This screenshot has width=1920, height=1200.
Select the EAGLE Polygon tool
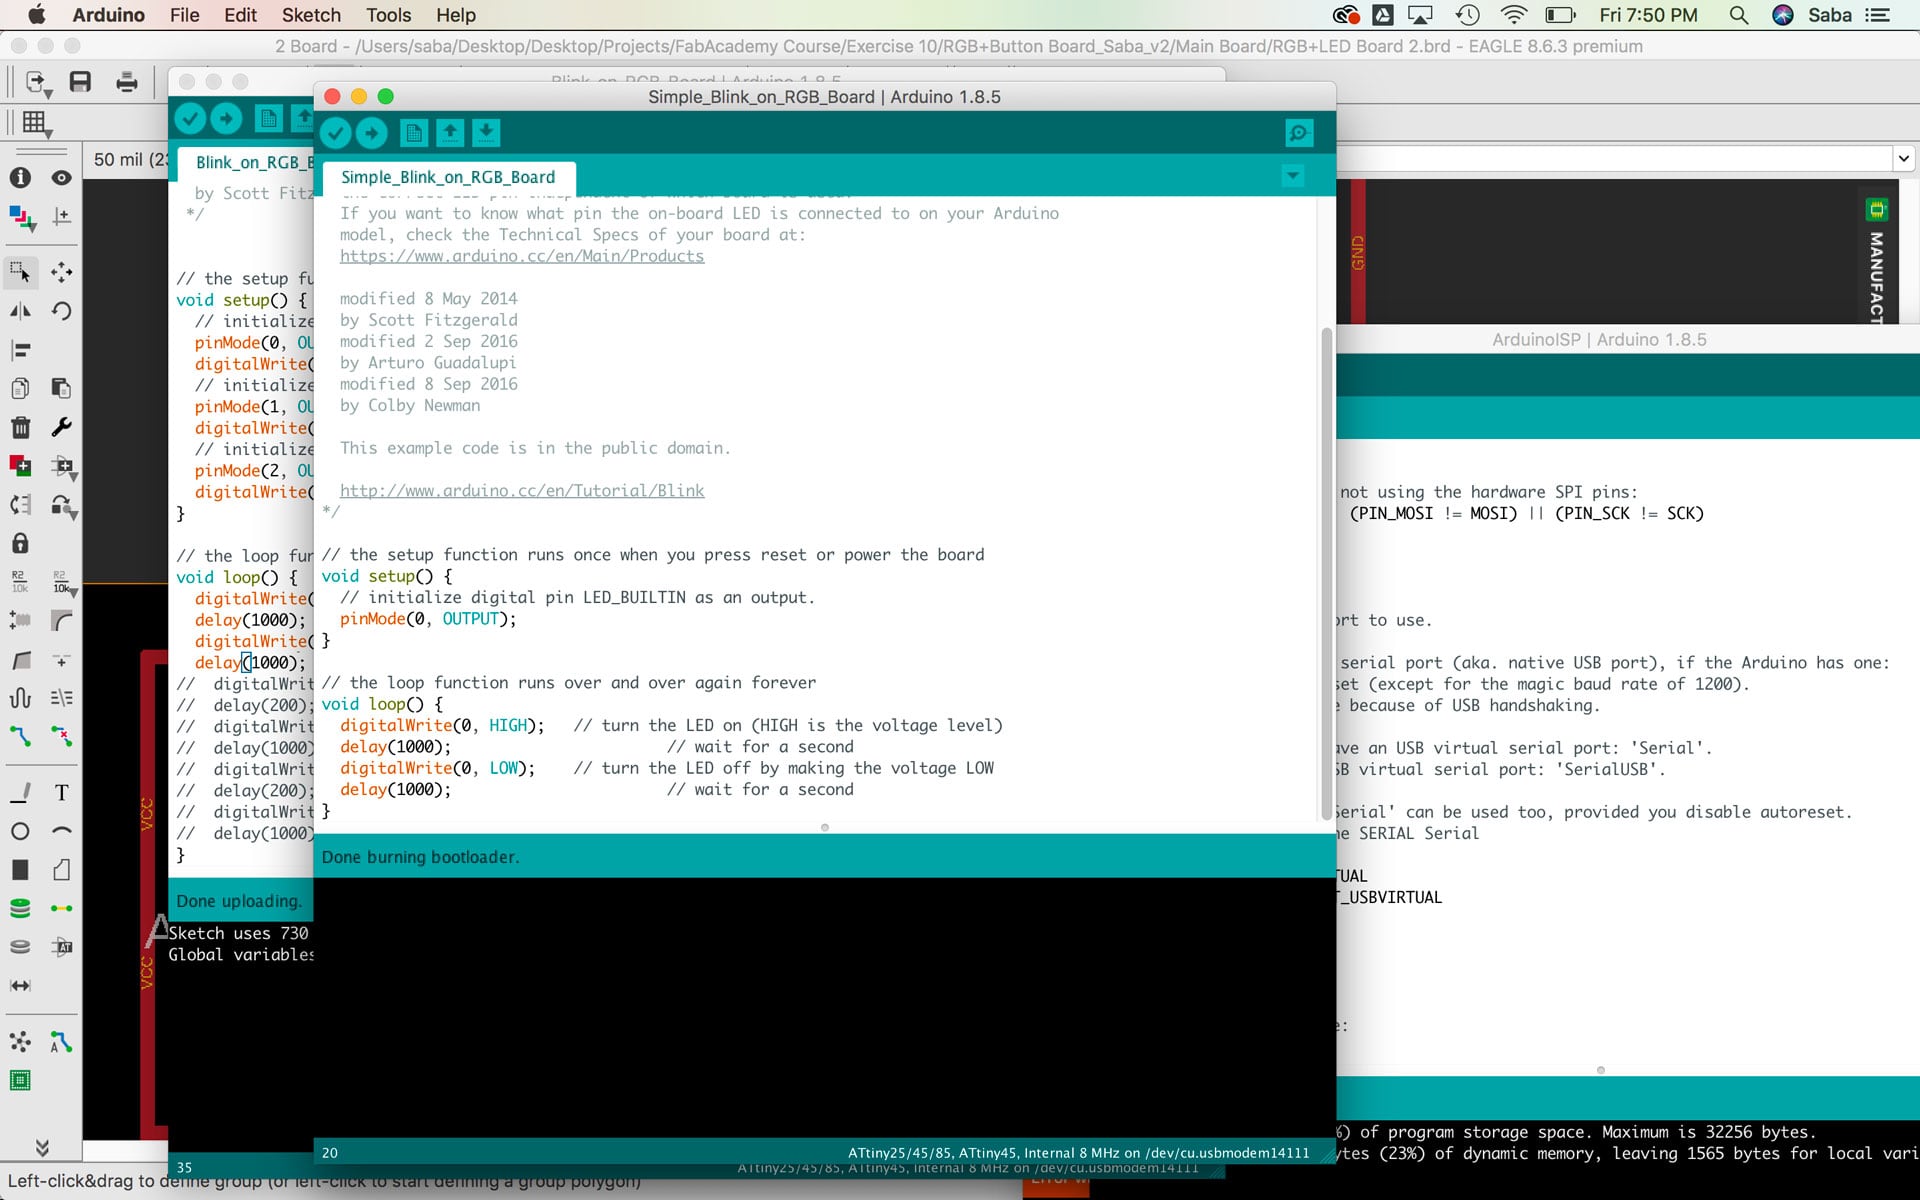[61, 870]
